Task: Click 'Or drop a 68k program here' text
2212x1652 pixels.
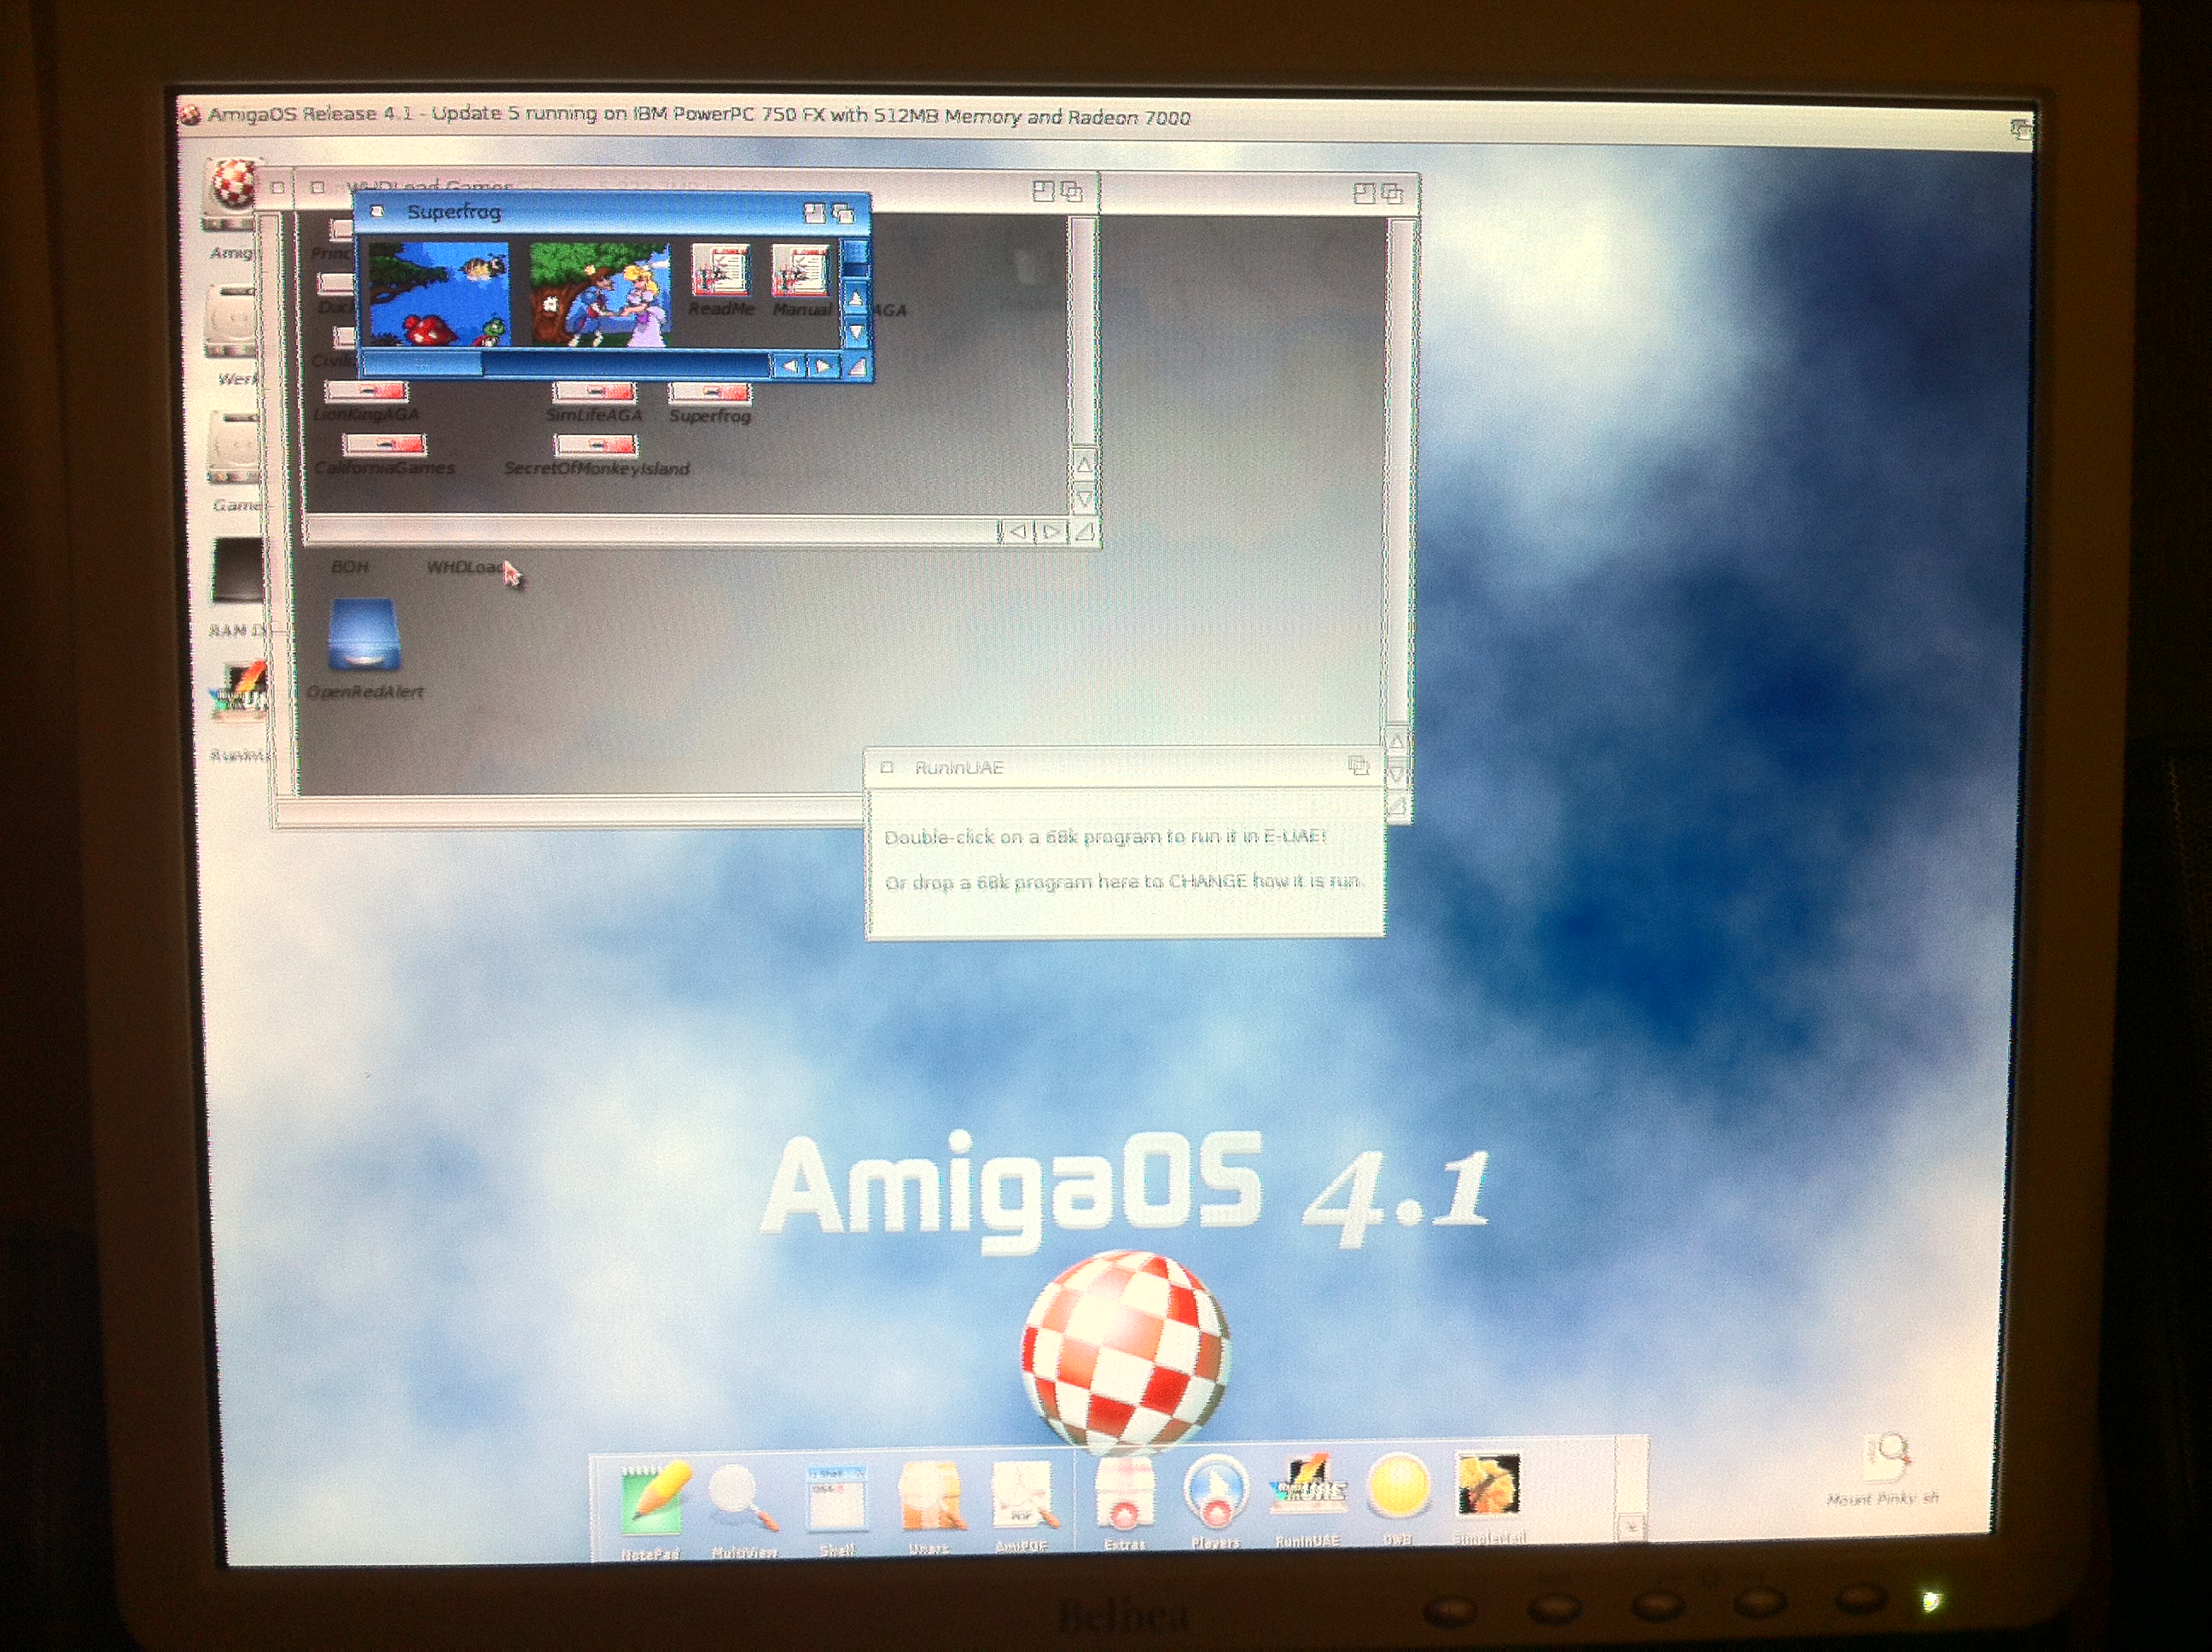Action: click(1122, 881)
